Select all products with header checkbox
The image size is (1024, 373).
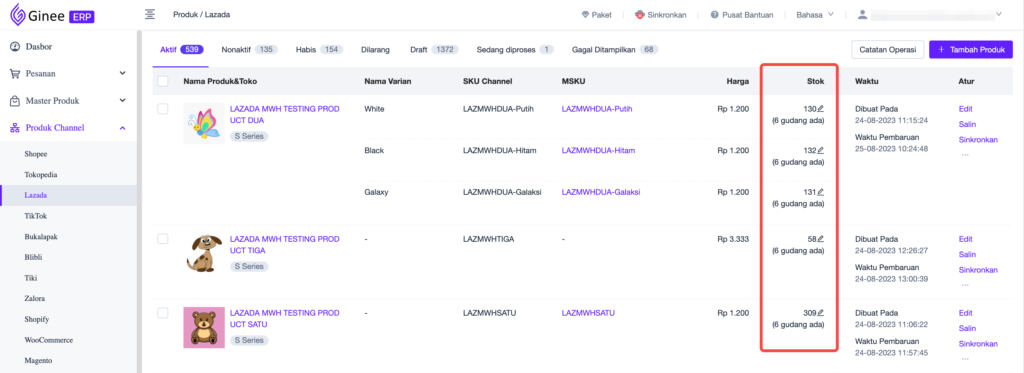point(163,82)
